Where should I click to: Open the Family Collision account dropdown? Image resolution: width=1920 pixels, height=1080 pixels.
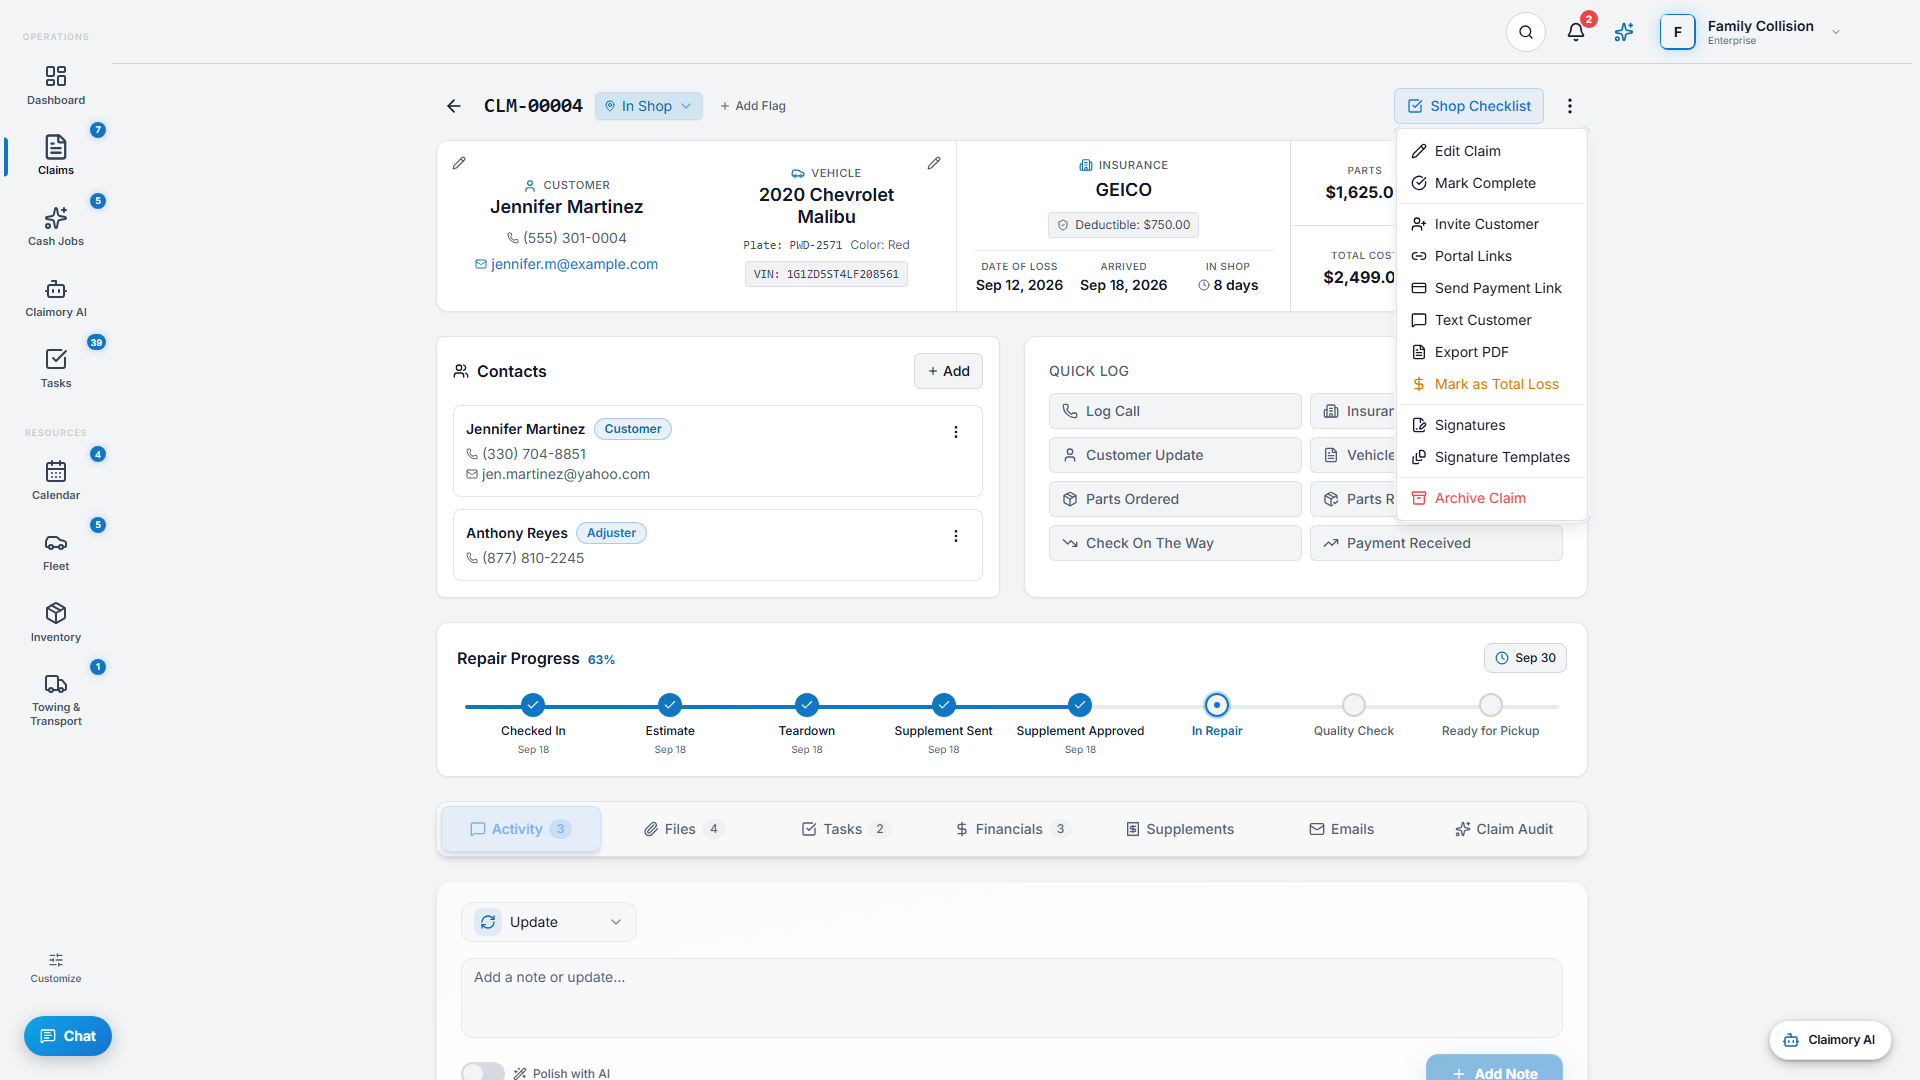tap(1751, 32)
